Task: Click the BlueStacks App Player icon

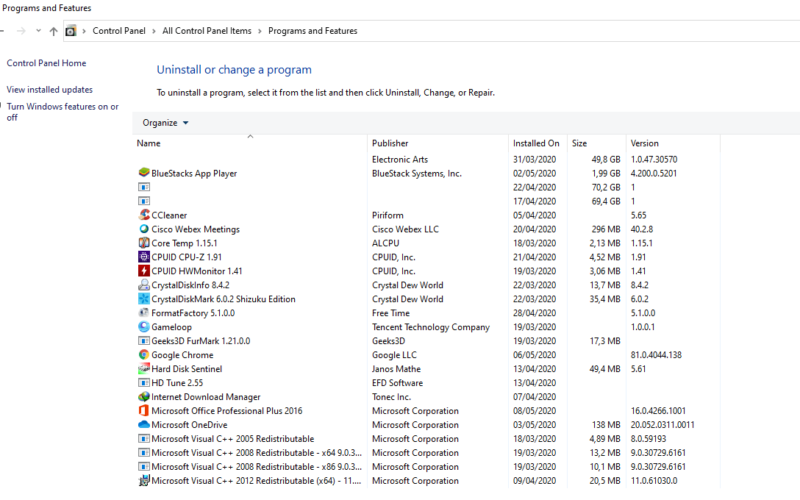Action: tap(144, 173)
